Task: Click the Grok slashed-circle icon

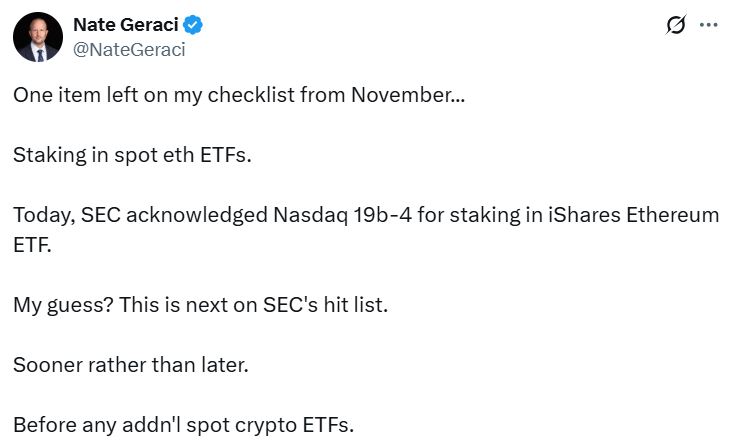Action: 677,26
